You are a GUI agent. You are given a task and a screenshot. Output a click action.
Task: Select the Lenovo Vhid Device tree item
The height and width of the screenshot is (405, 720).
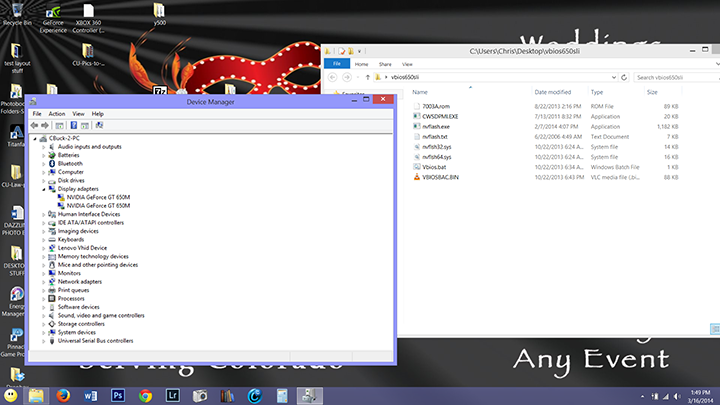(82, 248)
